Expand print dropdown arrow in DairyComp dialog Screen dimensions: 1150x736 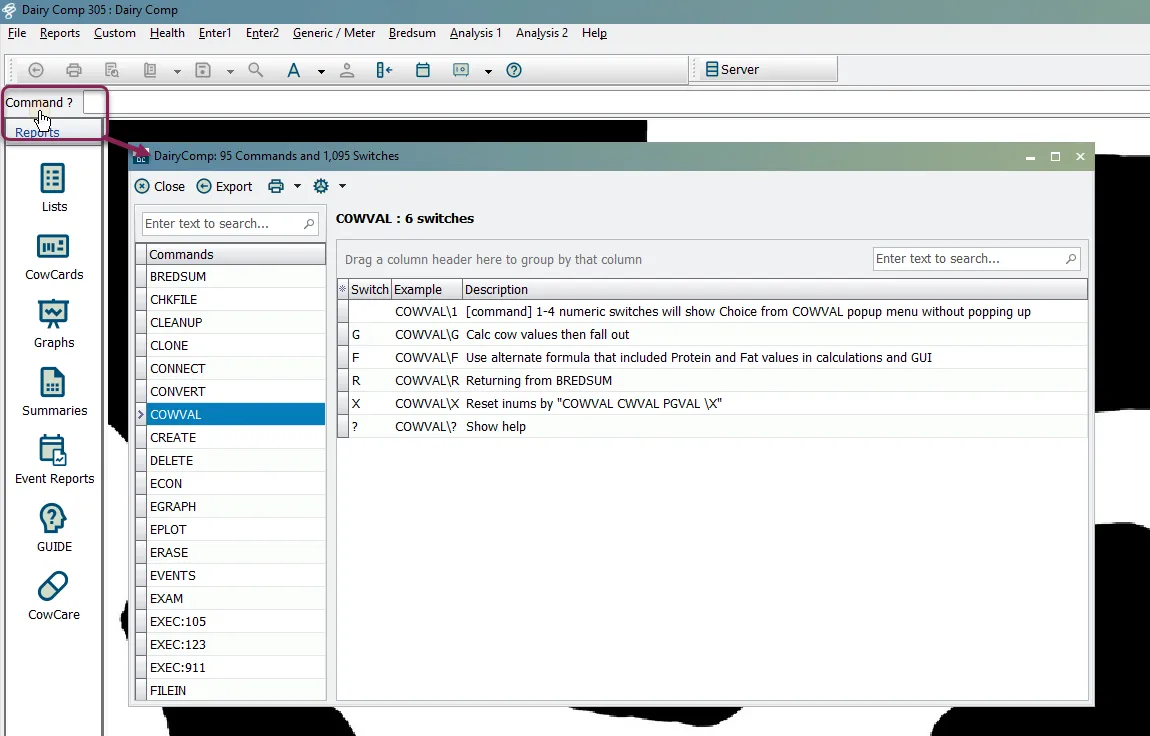point(297,186)
